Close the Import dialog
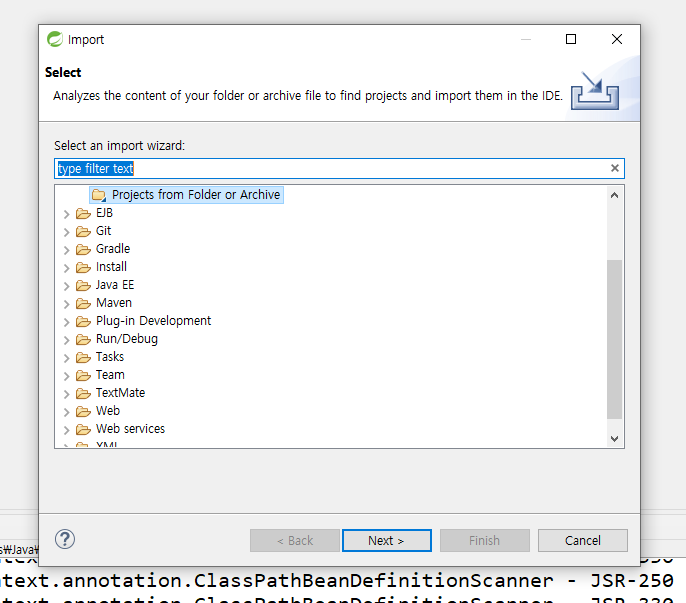The height and width of the screenshot is (603, 686). point(617,39)
